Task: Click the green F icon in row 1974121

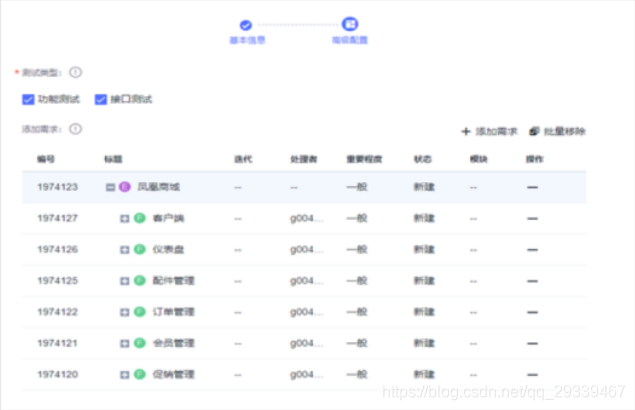Action: (140, 343)
